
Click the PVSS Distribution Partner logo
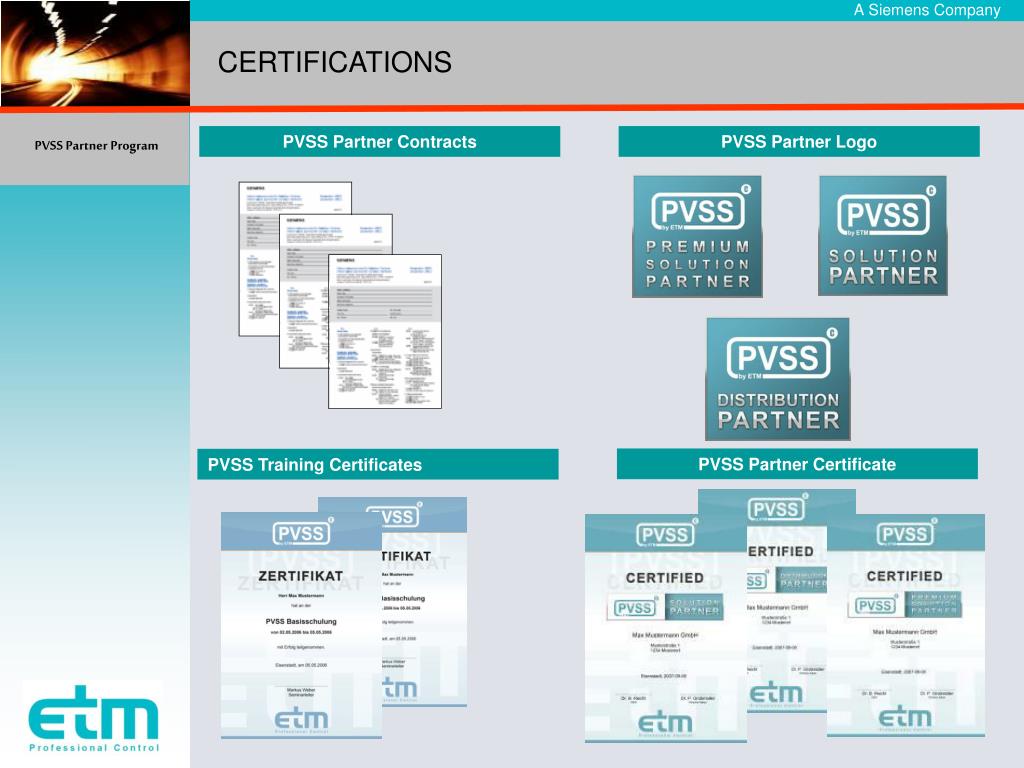[x=778, y=379]
